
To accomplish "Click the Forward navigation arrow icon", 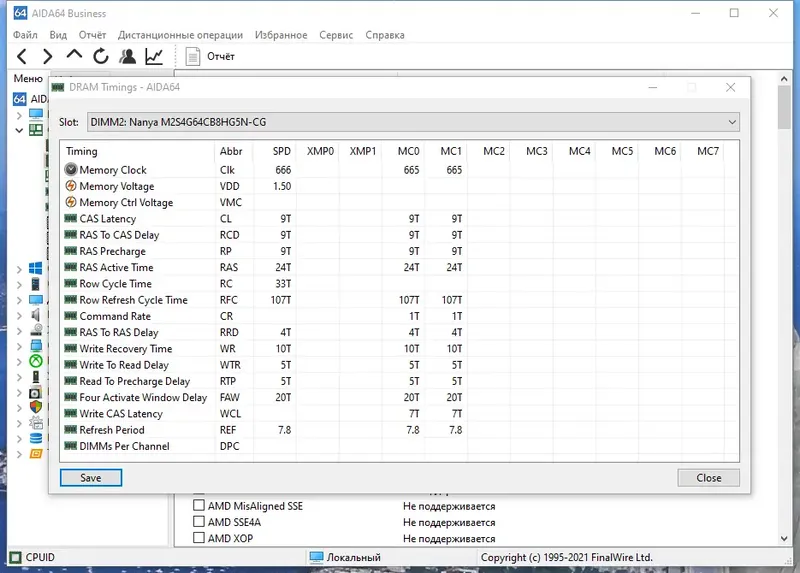I will click(47, 56).
